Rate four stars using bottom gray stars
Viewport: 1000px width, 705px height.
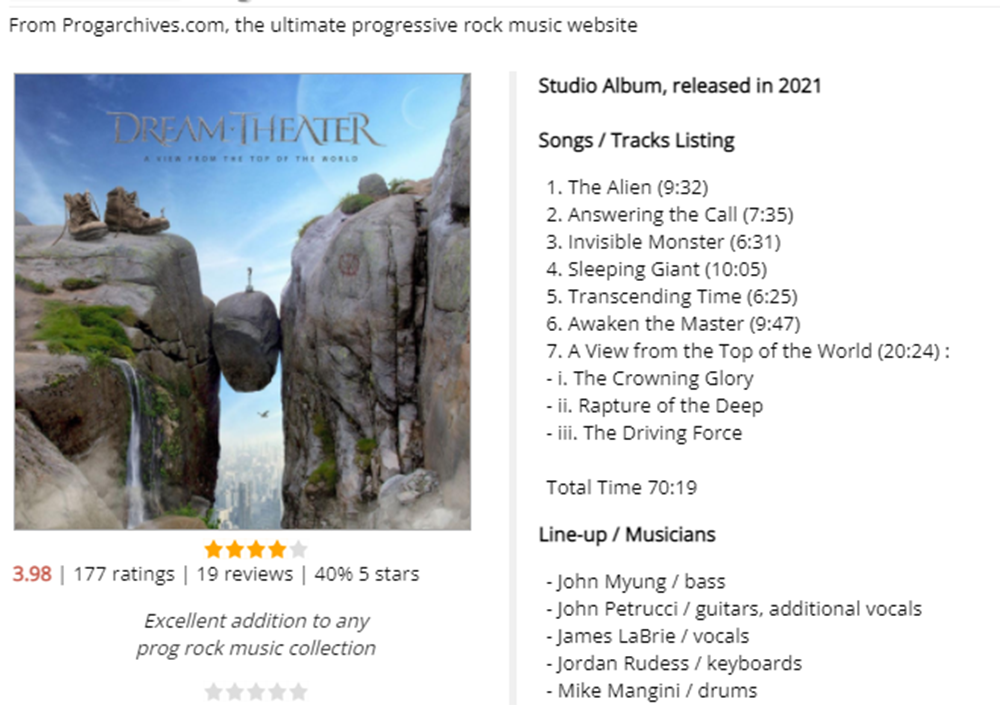click(x=277, y=692)
